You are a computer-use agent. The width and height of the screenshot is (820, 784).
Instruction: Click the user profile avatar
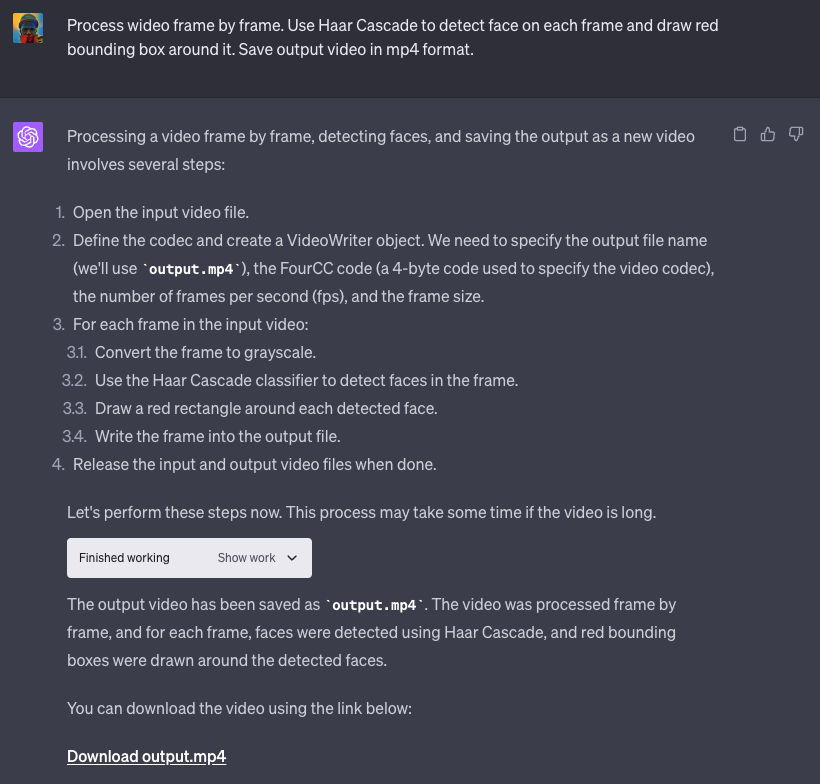(x=28, y=28)
